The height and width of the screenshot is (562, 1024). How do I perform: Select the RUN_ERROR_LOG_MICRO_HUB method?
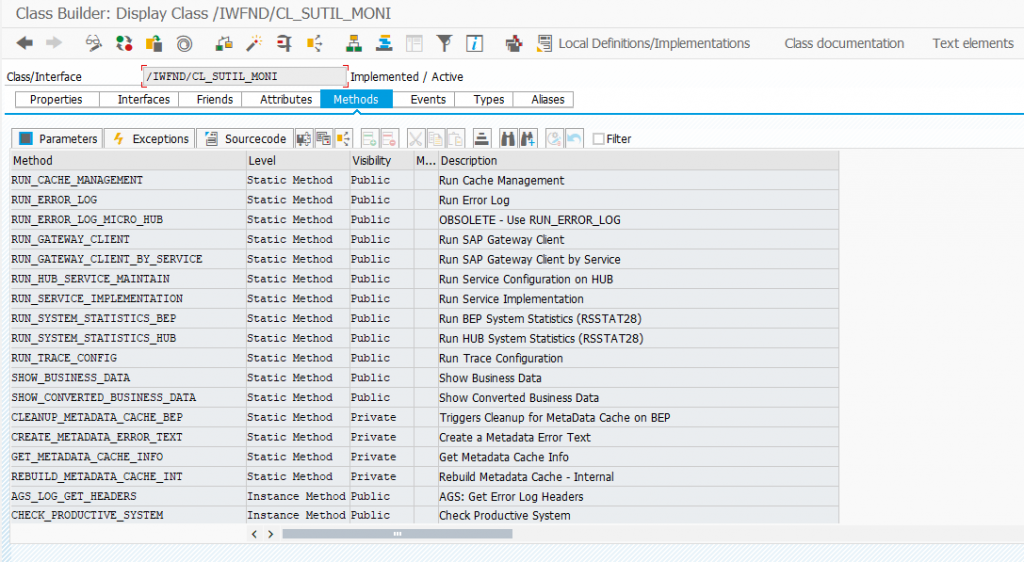click(87, 219)
